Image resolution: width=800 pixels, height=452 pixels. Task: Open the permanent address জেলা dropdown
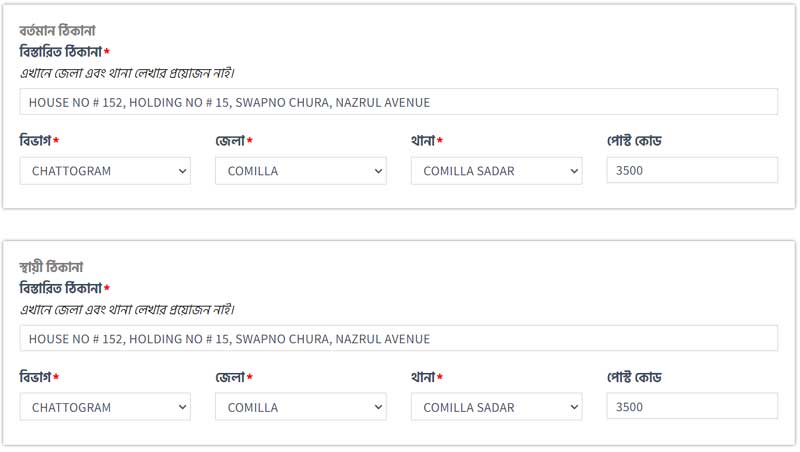(300, 407)
